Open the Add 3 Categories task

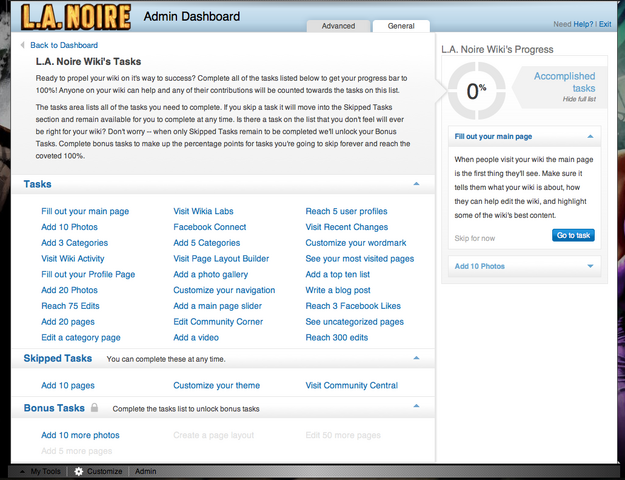pyautogui.click(x=75, y=243)
